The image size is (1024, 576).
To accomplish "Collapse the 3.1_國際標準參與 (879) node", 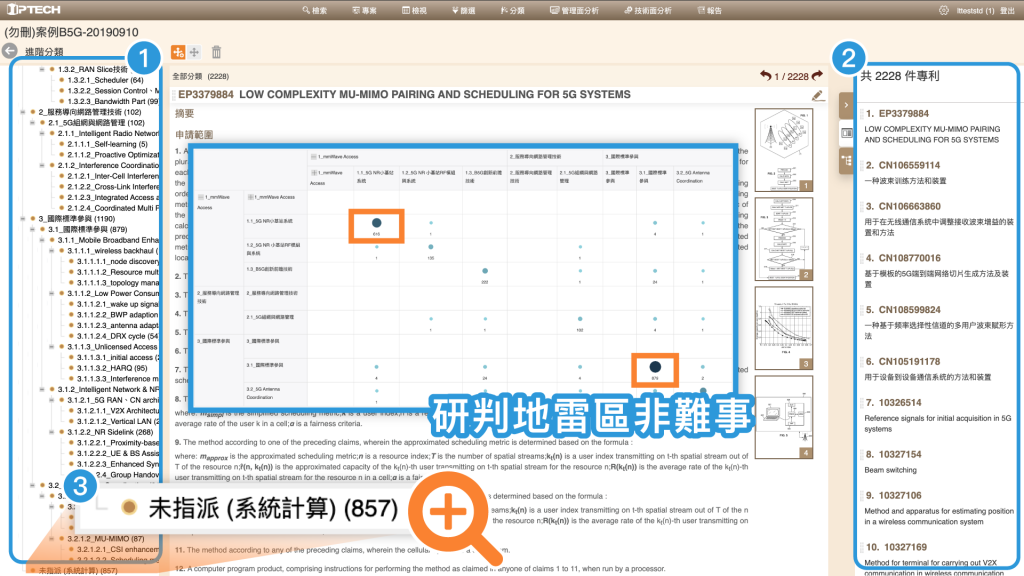I will (x=33, y=229).
